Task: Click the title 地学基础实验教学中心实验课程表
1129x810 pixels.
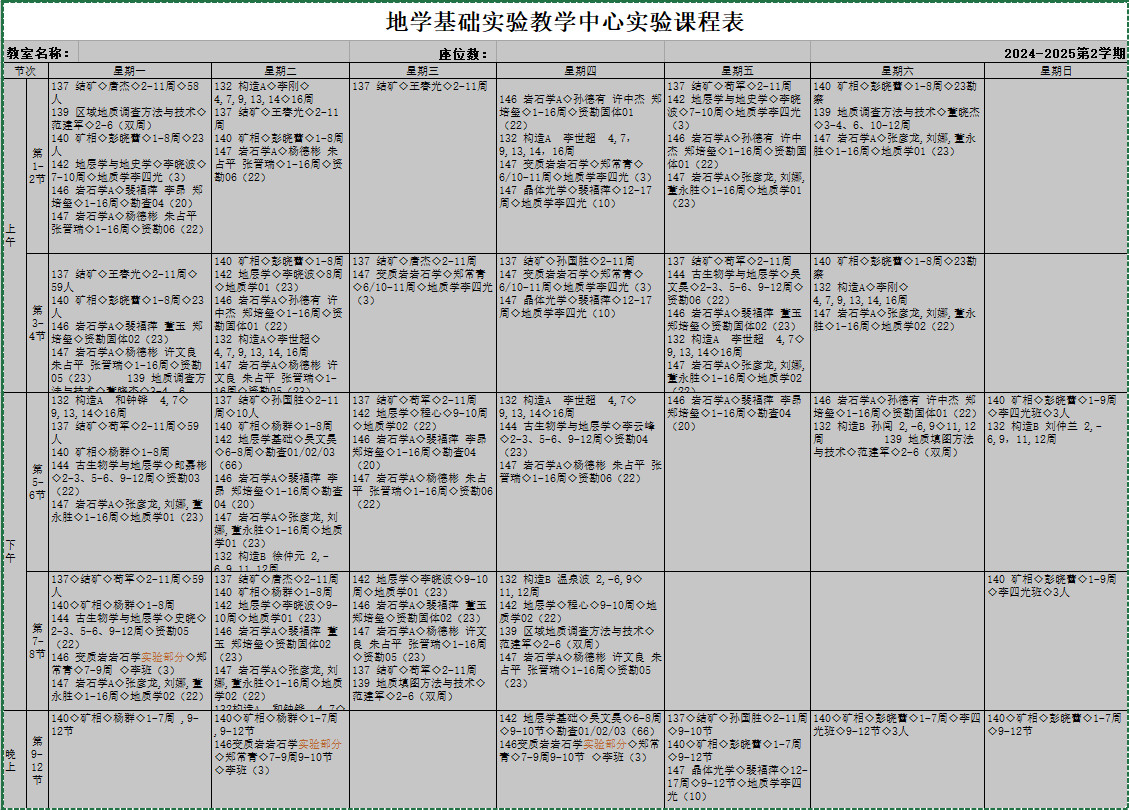Action: coord(565,23)
